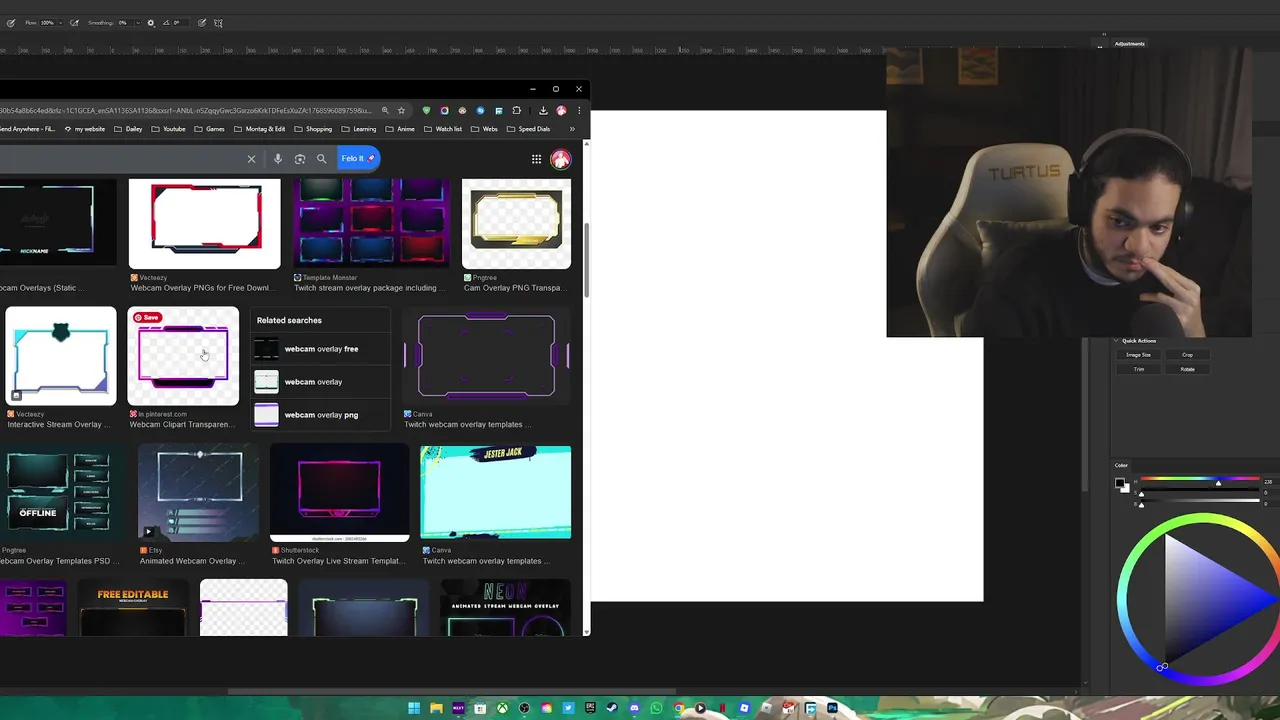Viewport: 1280px width, 720px height.
Task: Open the Adjustments panel tab
Action: pyautogui.click(x=1130, y=44)
